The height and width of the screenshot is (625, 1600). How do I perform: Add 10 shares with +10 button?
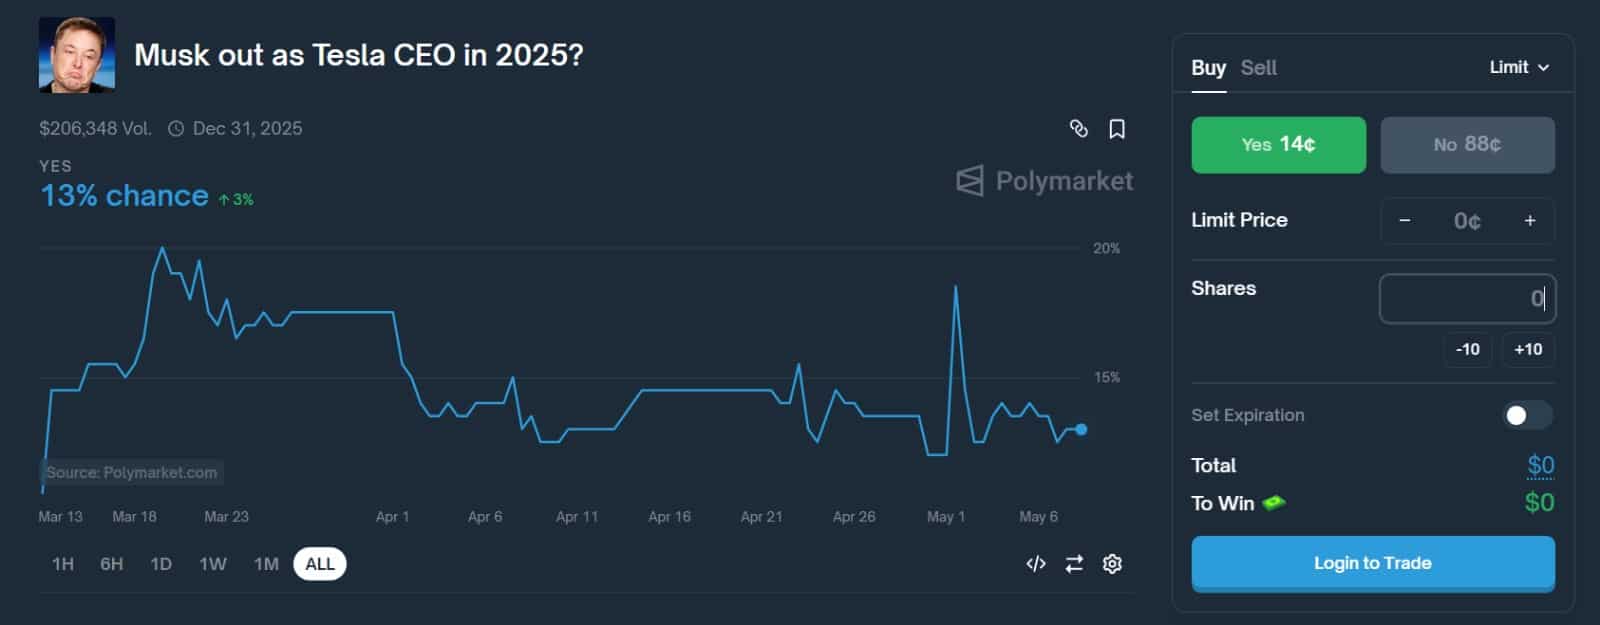coord(1528,349)
